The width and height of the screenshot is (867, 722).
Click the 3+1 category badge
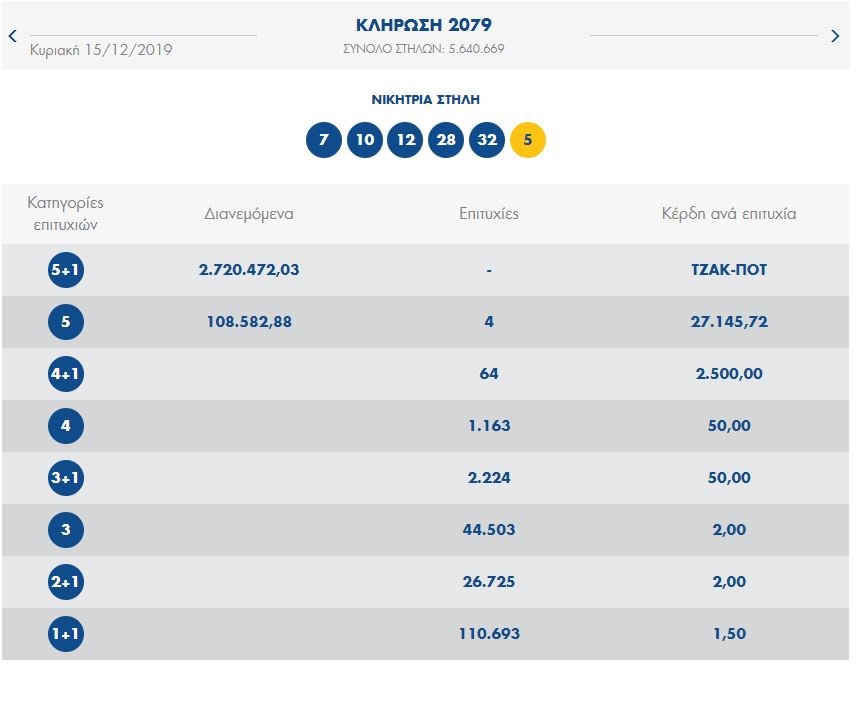66,478
